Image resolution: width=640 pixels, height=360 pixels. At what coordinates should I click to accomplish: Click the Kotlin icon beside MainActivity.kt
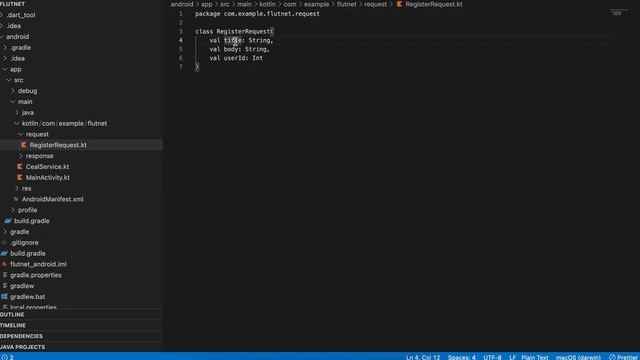click(20, 178)
